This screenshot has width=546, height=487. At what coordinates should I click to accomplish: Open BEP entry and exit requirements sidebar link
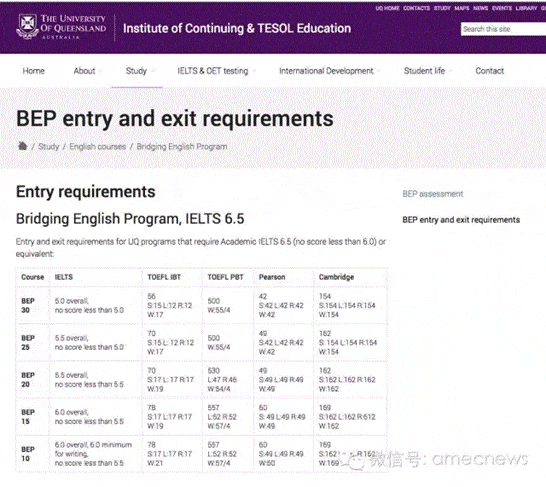click(x=461, y=220)
